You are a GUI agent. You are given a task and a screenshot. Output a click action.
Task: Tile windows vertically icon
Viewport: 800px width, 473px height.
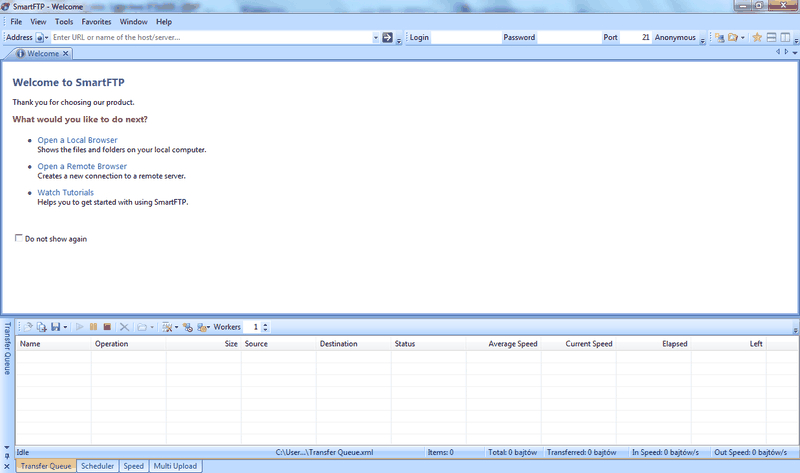coord(785,37)
